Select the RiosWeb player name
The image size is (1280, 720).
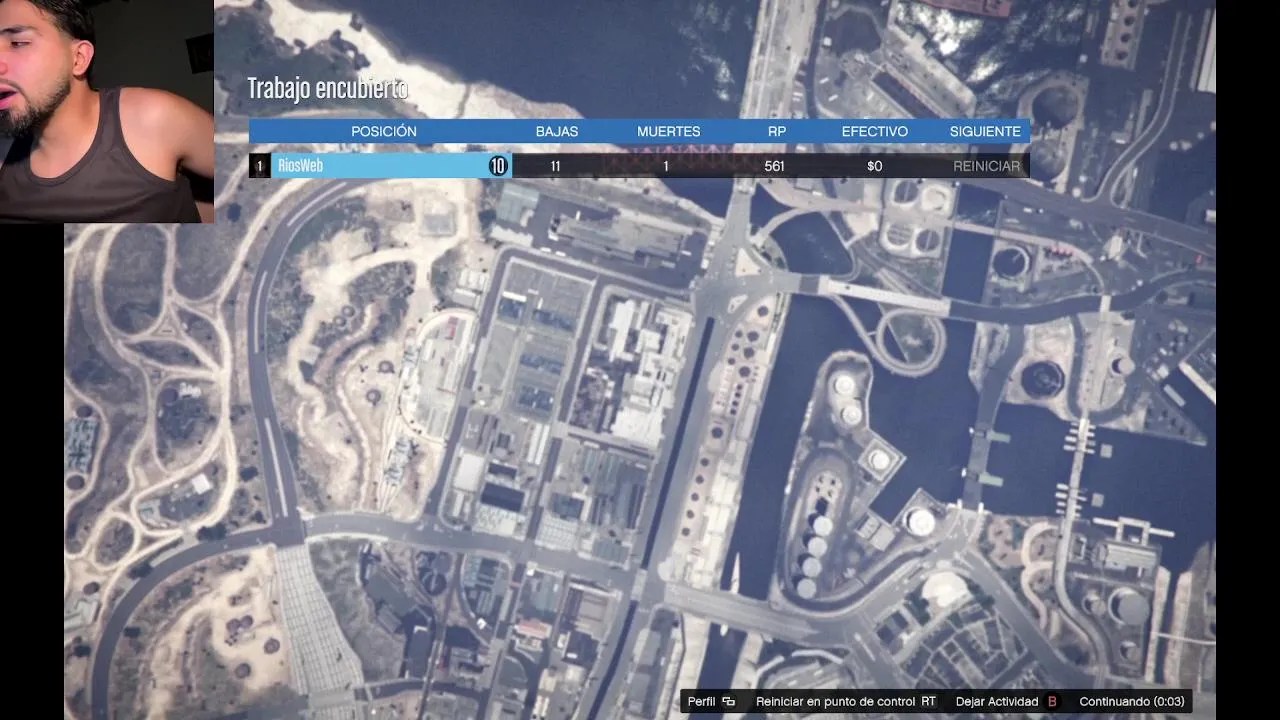(300, 166)
